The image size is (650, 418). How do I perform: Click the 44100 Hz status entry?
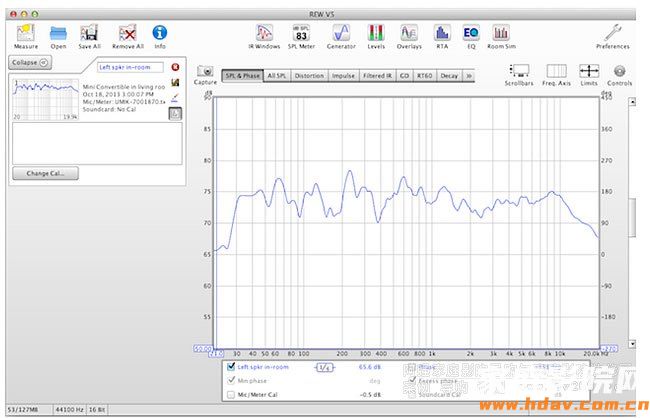pyautogui.click(x=69, y=410)
